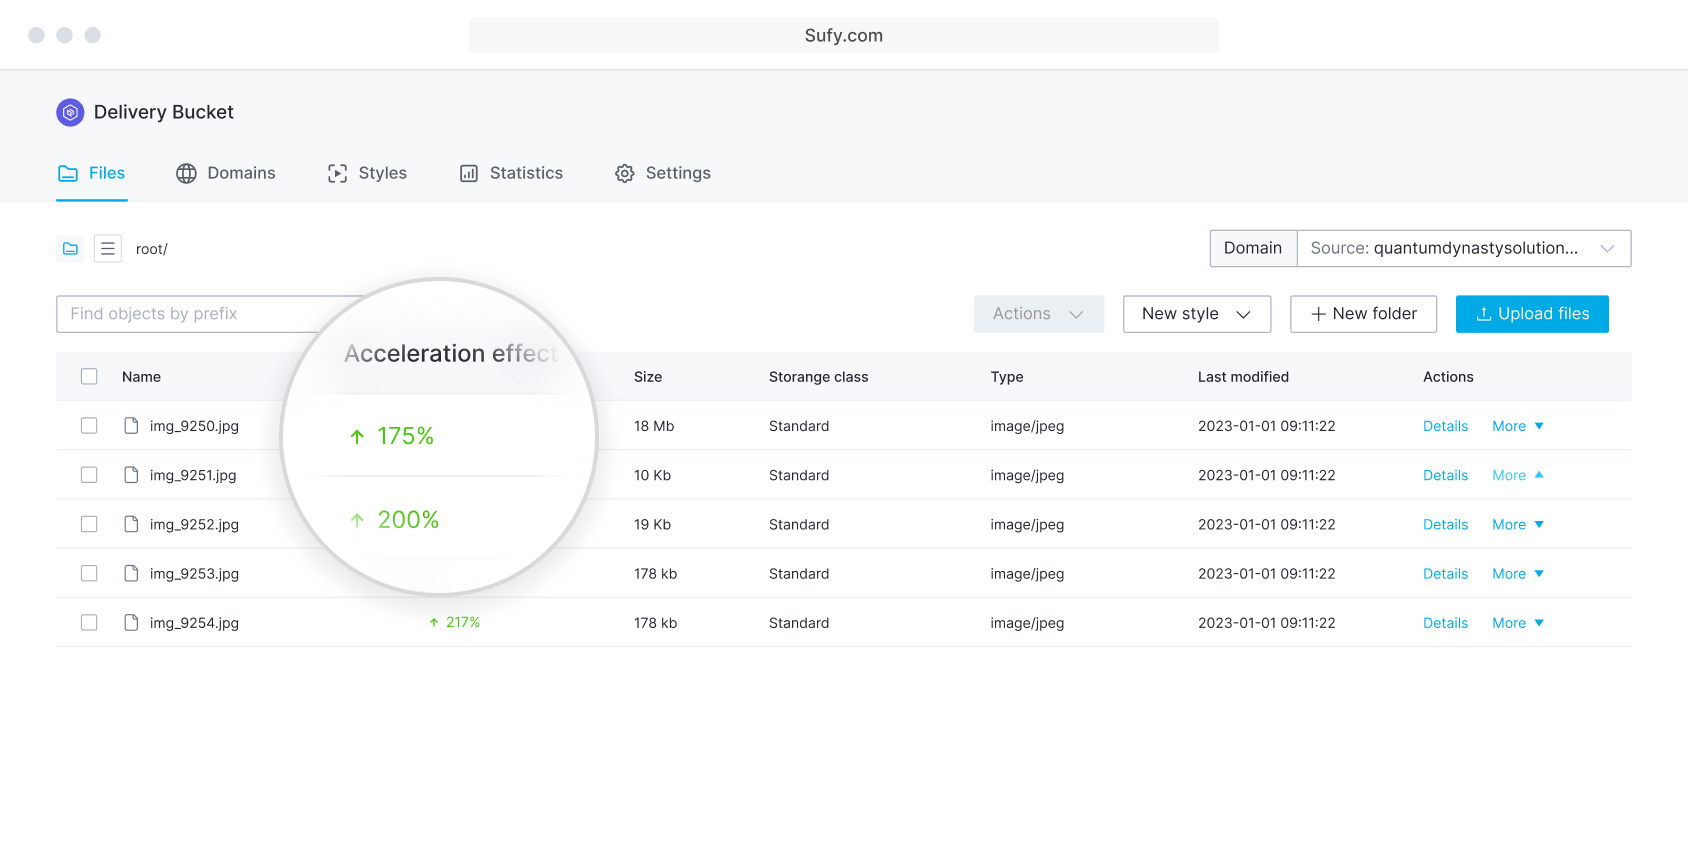Click file icon of img_9251.jpg
Screen dimensions: 1688x856
(x=131, y=475)
